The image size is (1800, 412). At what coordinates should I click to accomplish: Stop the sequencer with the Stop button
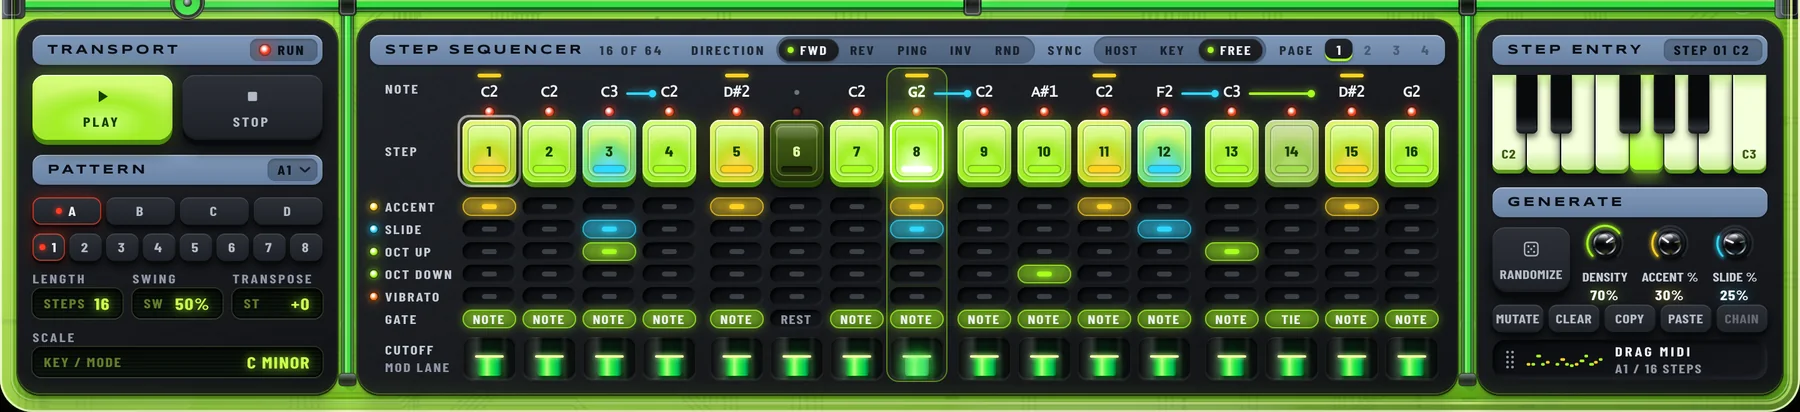(252, 108)
